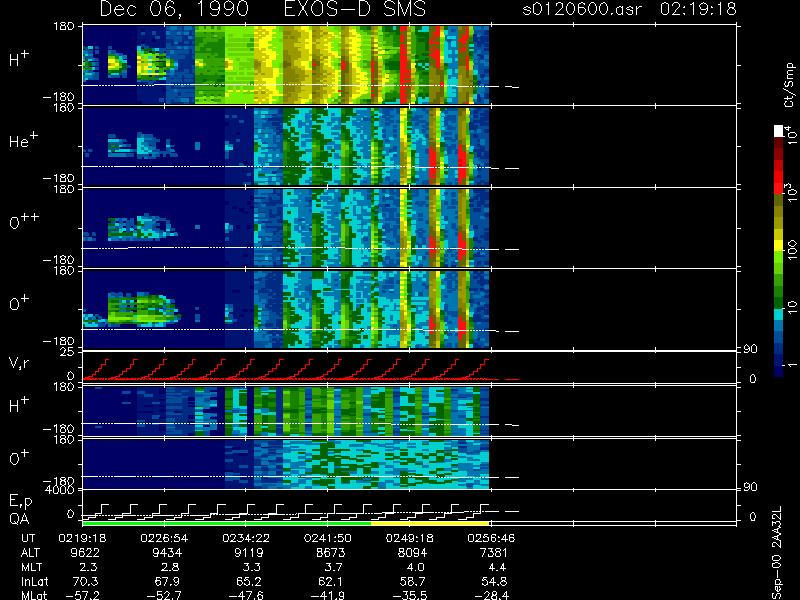Click the altitude value '8094'
Image resolution: width=800 pixels, height=600 pixels.
[412, 553]
